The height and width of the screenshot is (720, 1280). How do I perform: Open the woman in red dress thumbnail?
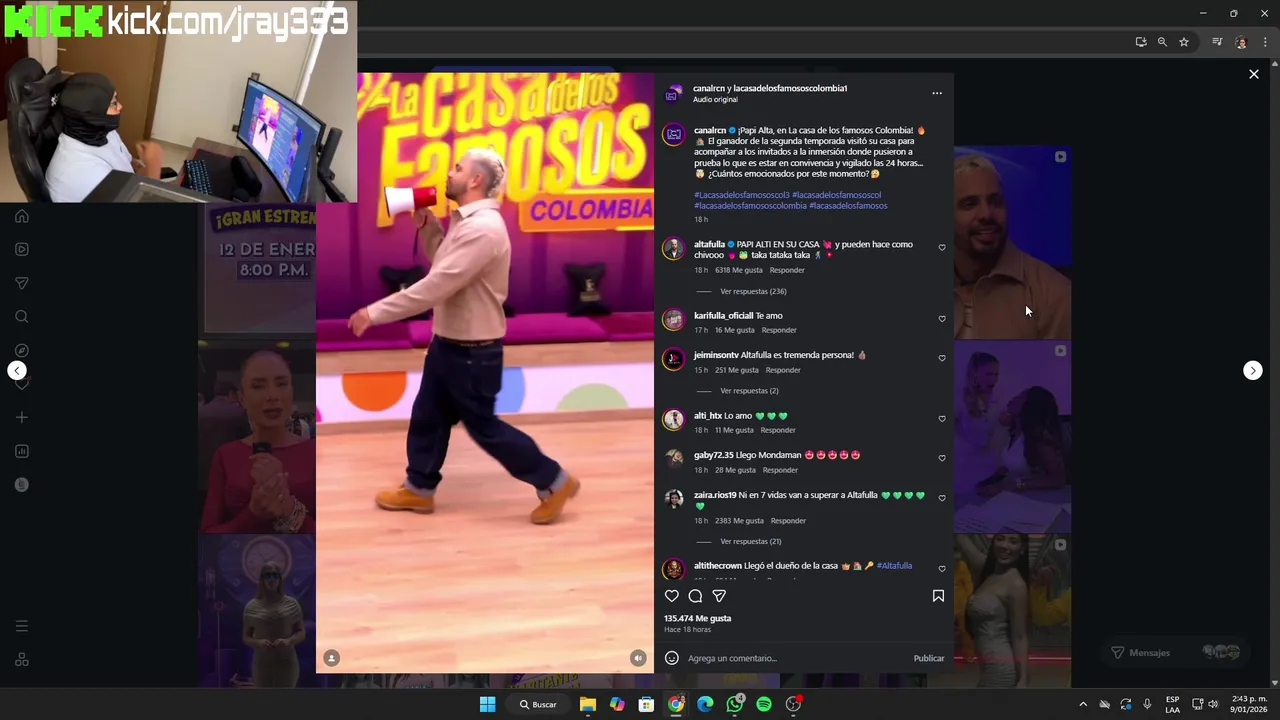tap(257, 437)
